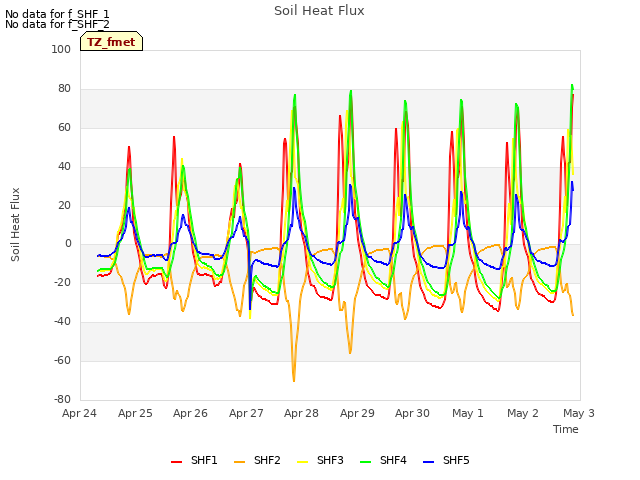Click the Apr 27 x-axis tick label
This screenshot has width=640, height=480.
[x=246, y=413]
